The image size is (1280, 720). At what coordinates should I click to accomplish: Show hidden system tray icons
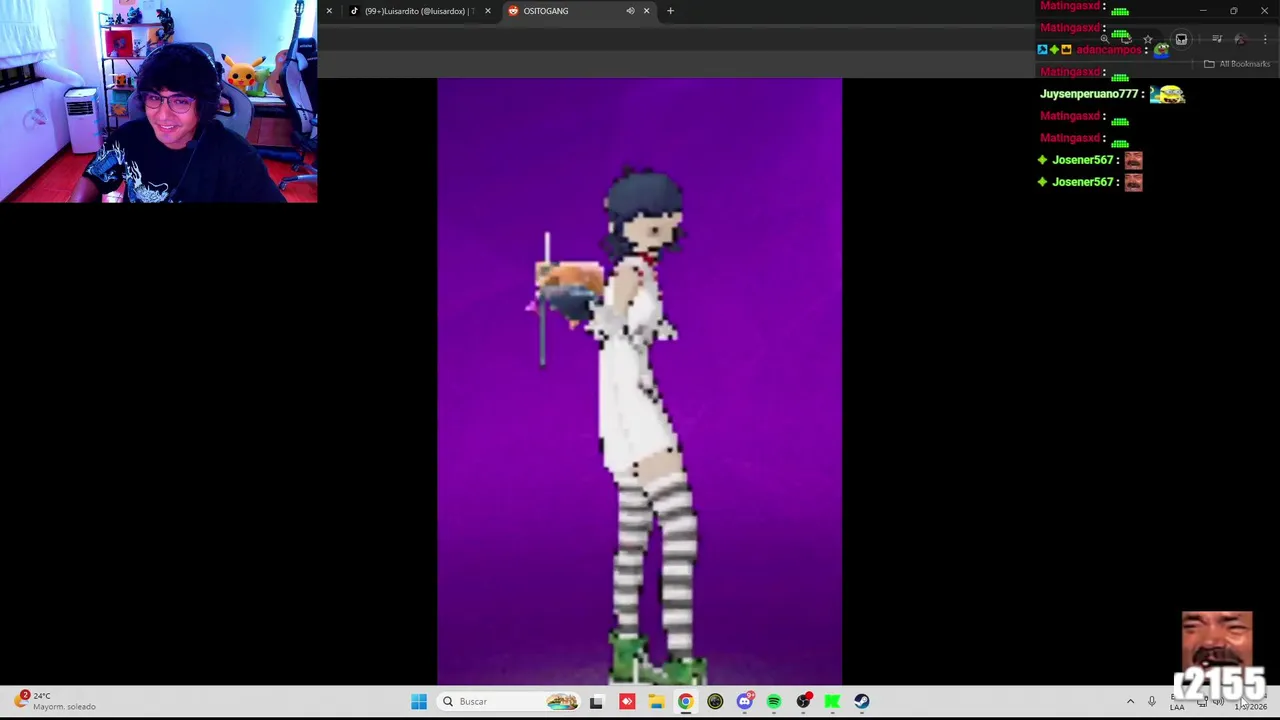(1130, 702)
